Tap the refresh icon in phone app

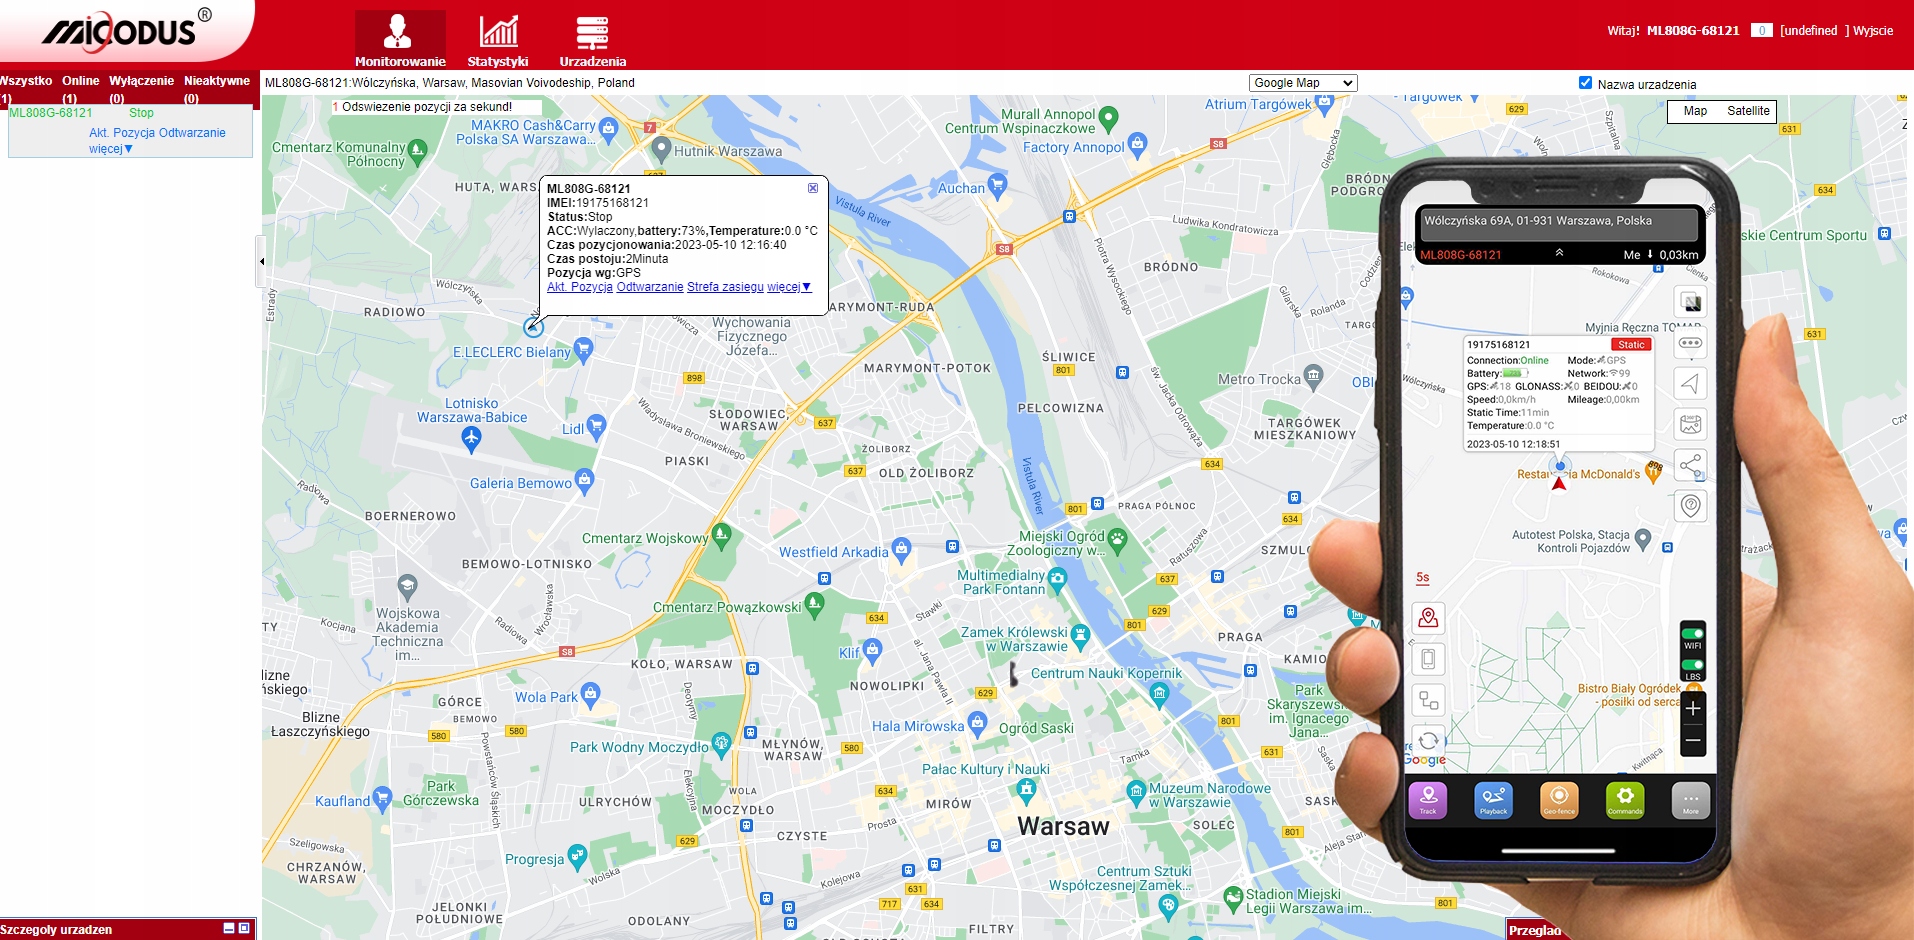coord(1429,741)
